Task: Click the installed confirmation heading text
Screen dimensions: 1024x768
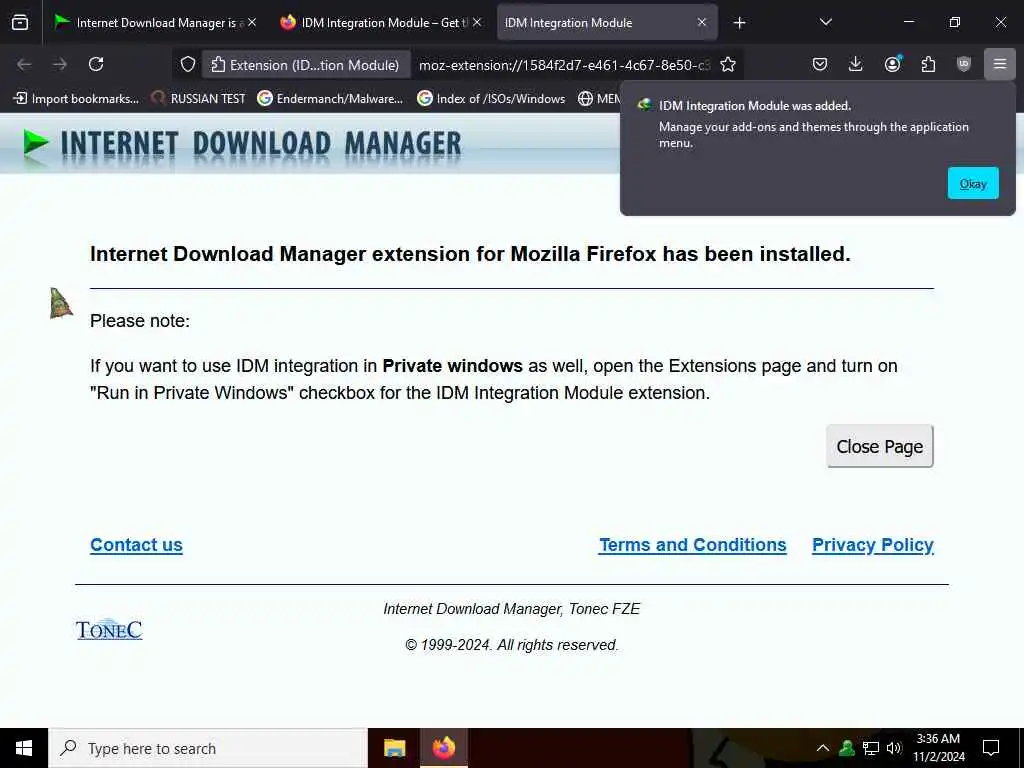Action: [x=470, y=253]
